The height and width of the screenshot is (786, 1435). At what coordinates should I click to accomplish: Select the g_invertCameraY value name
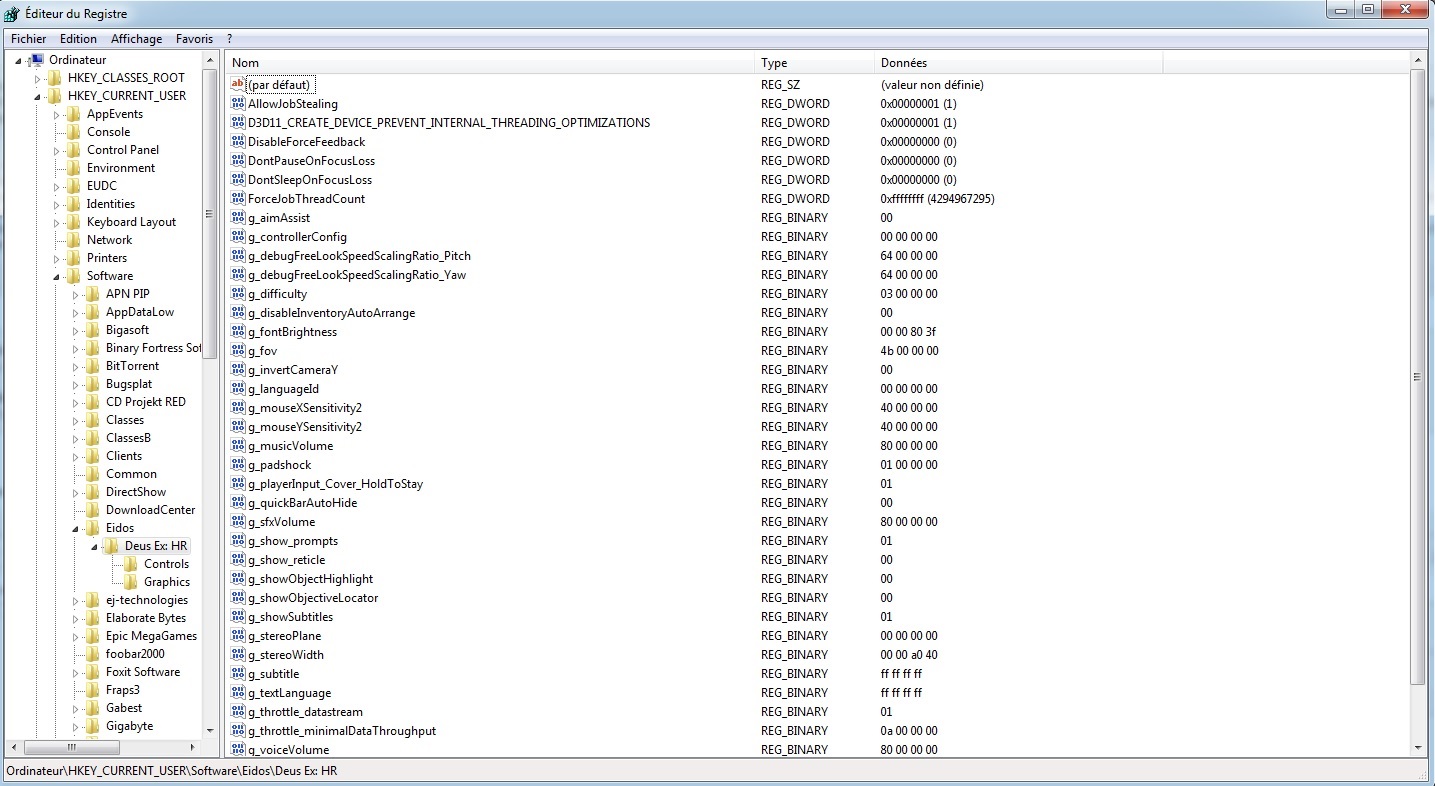coord(293,369)
